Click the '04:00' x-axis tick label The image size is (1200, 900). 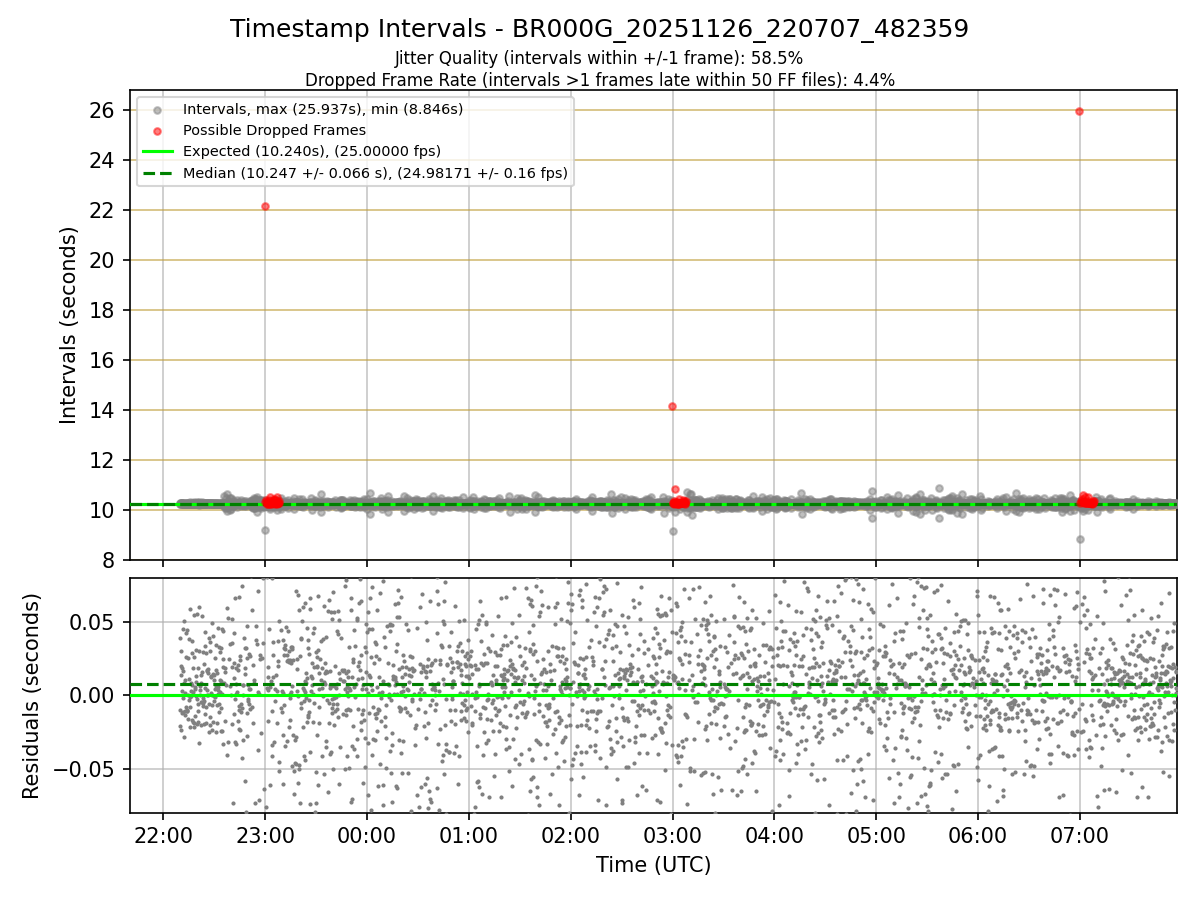pyautogui.click(x=774, y=835)
